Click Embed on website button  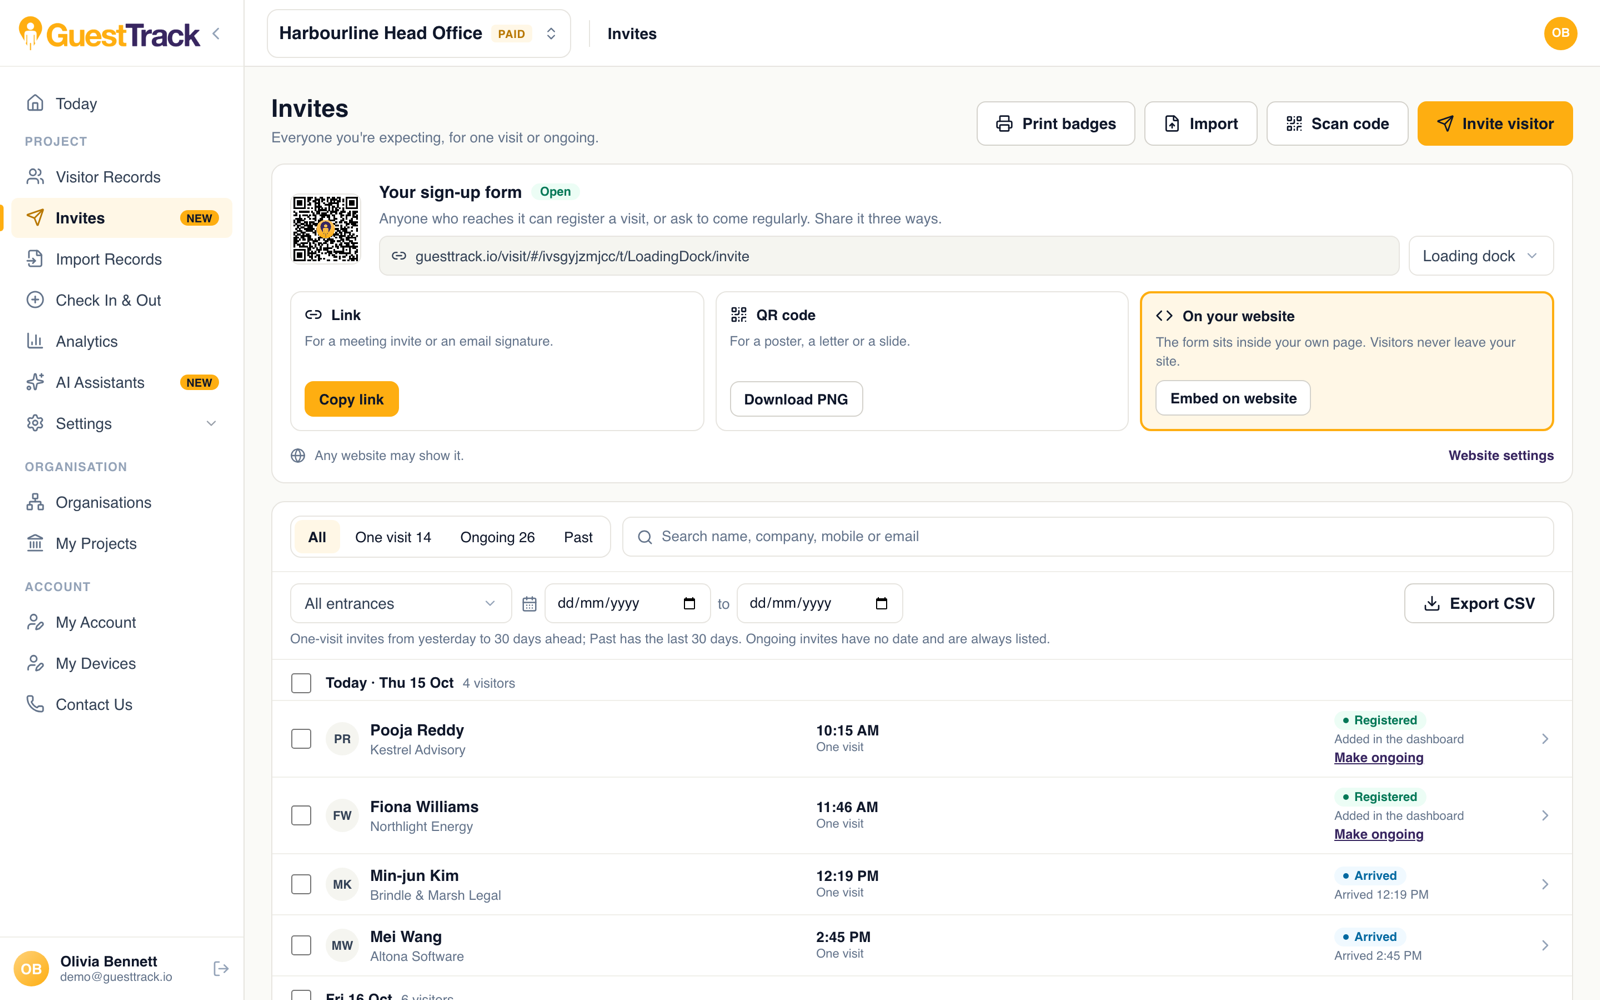pos(1233,398)
